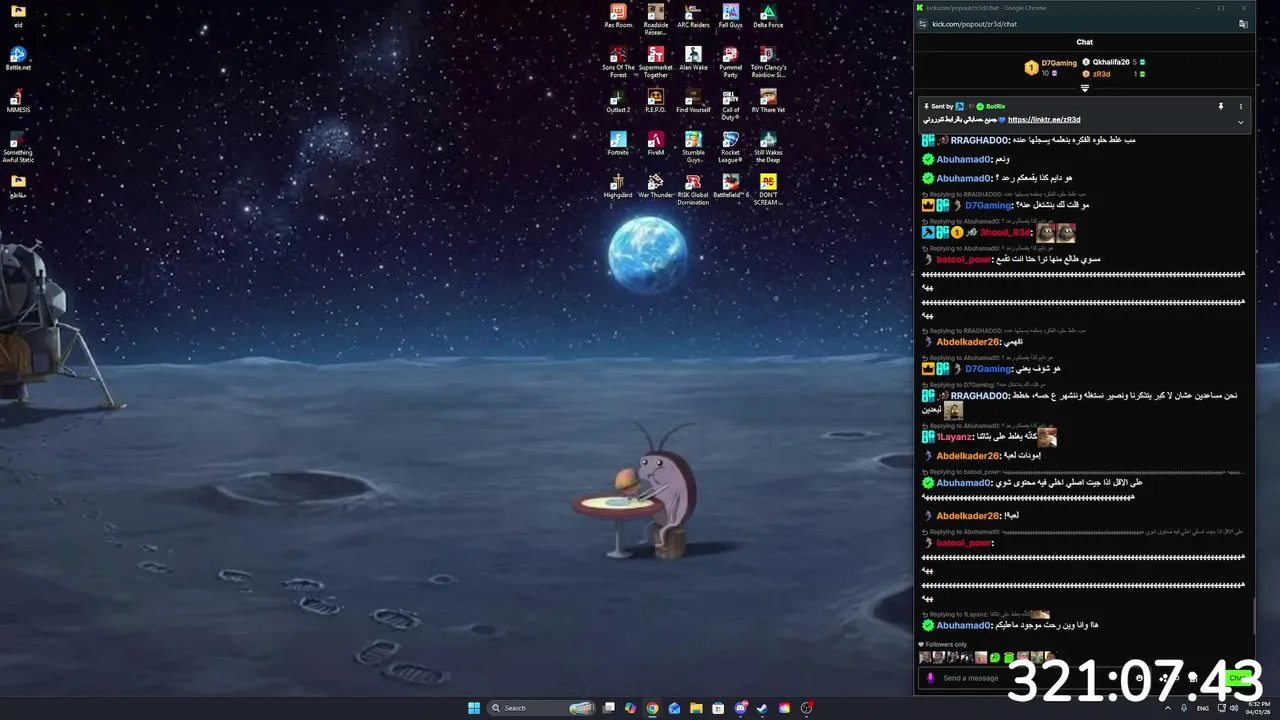This screenshot has height=720, width=1280.
Task: Open the clock and date flyout
Action: point(1258,708)
